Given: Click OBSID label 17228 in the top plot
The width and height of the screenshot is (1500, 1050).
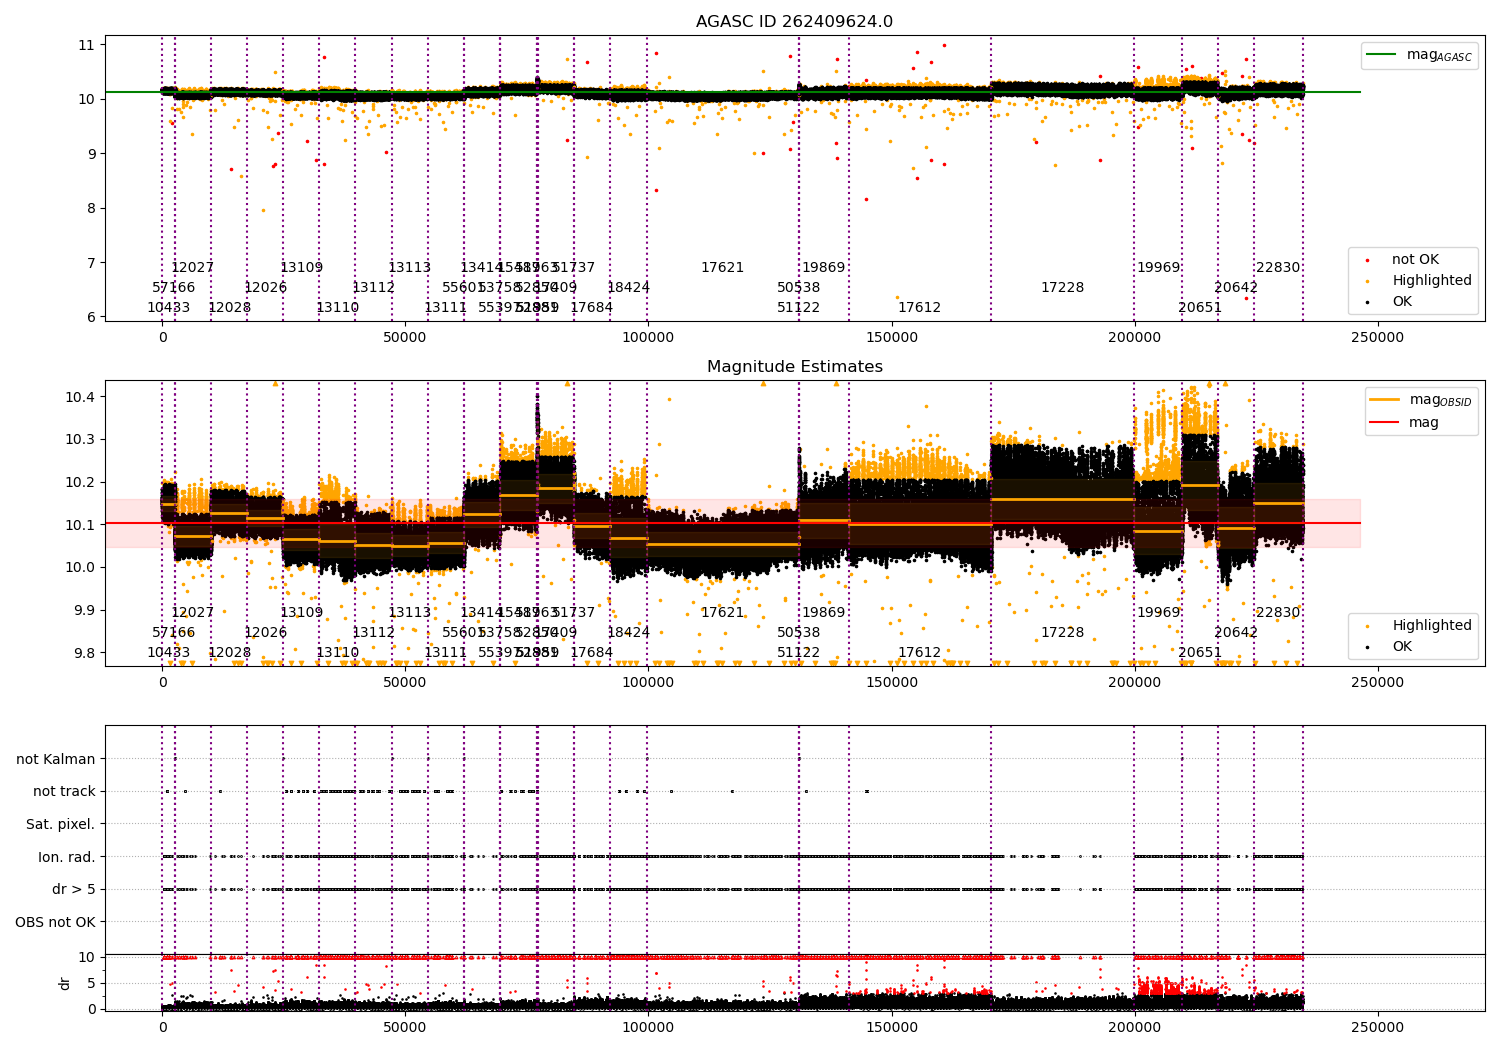Looking at the screenshot, I should (1062, 288).
